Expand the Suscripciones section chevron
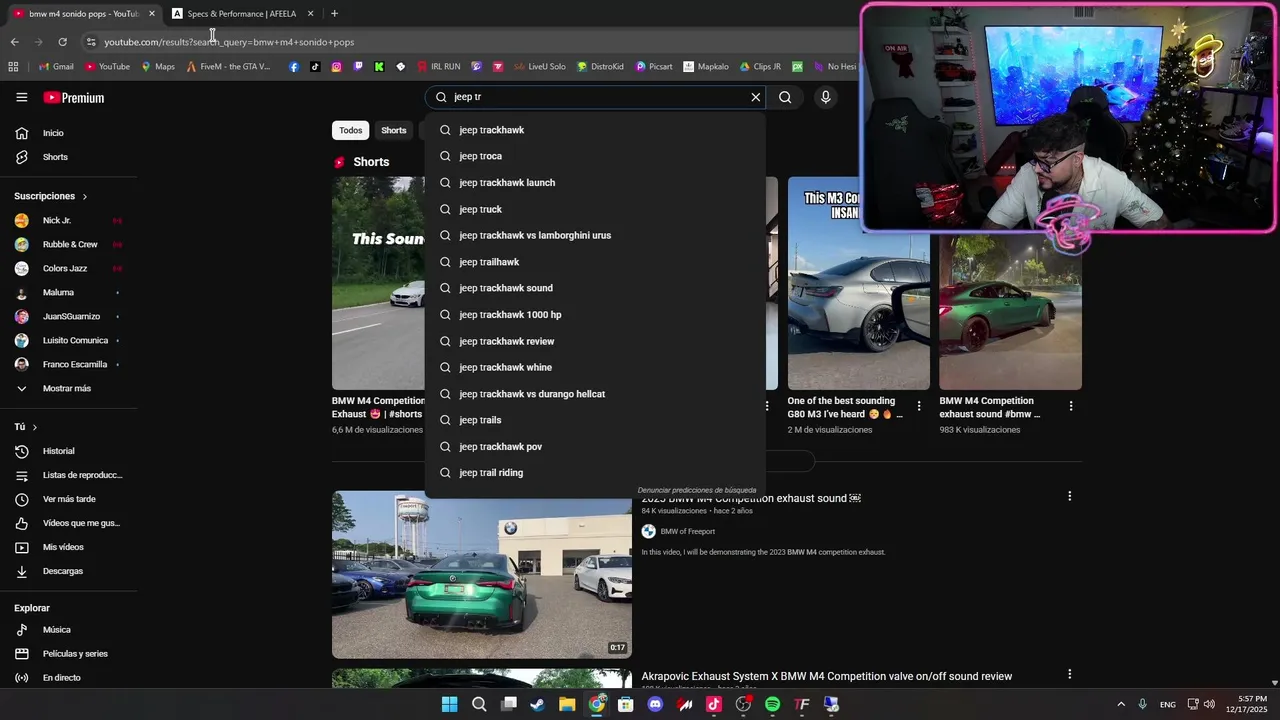This screenshot has width=1280, height=720. pyautogui.click(x=84, y=196)
